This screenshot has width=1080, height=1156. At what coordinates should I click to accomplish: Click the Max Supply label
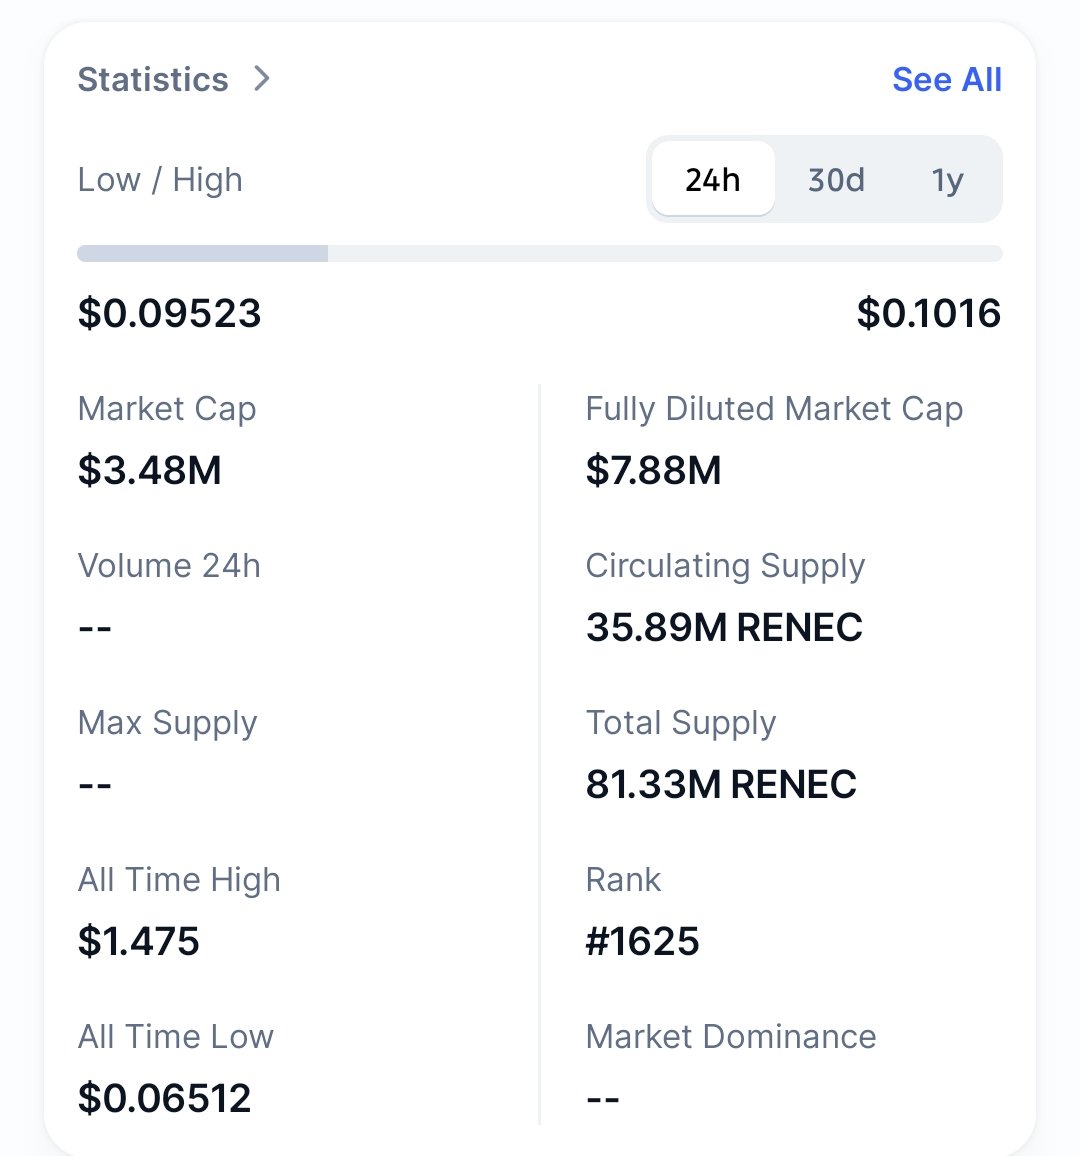167,723
